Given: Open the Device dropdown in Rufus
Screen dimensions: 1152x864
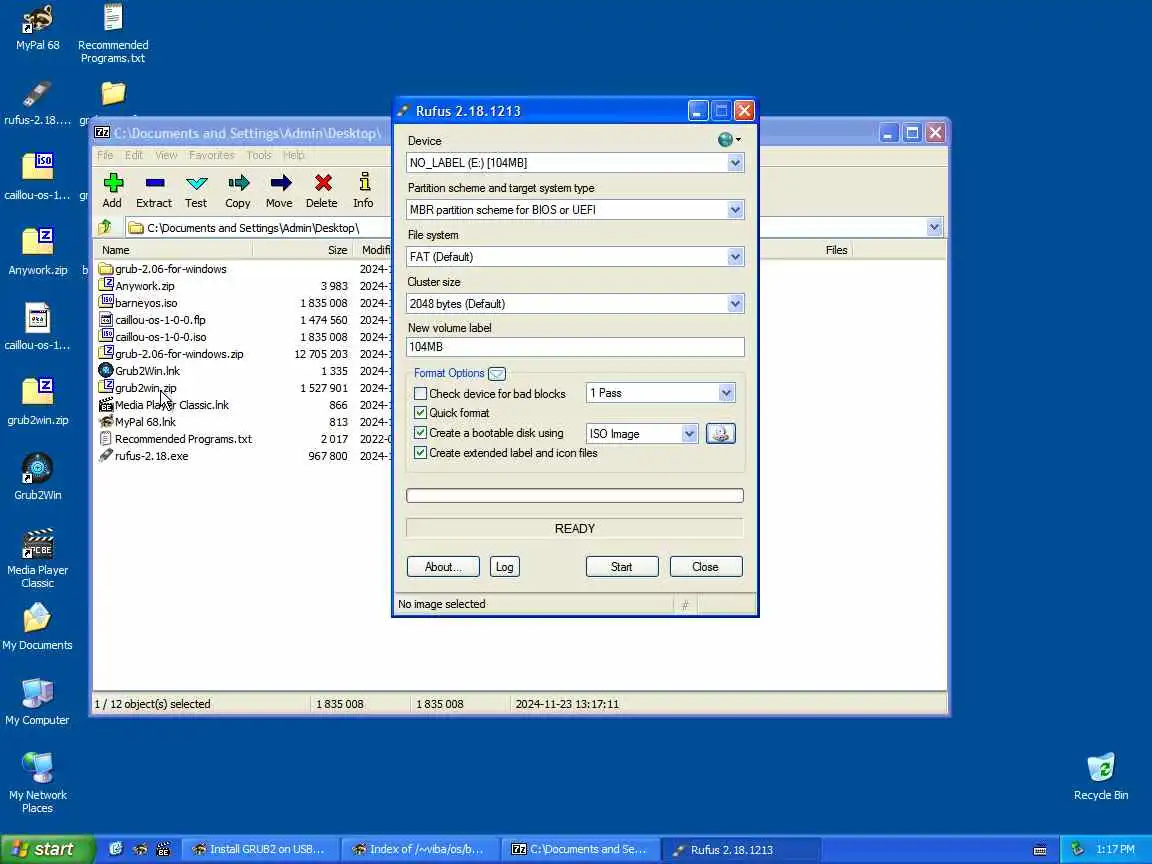Looking at the screenshot, I should pos(735,163).
